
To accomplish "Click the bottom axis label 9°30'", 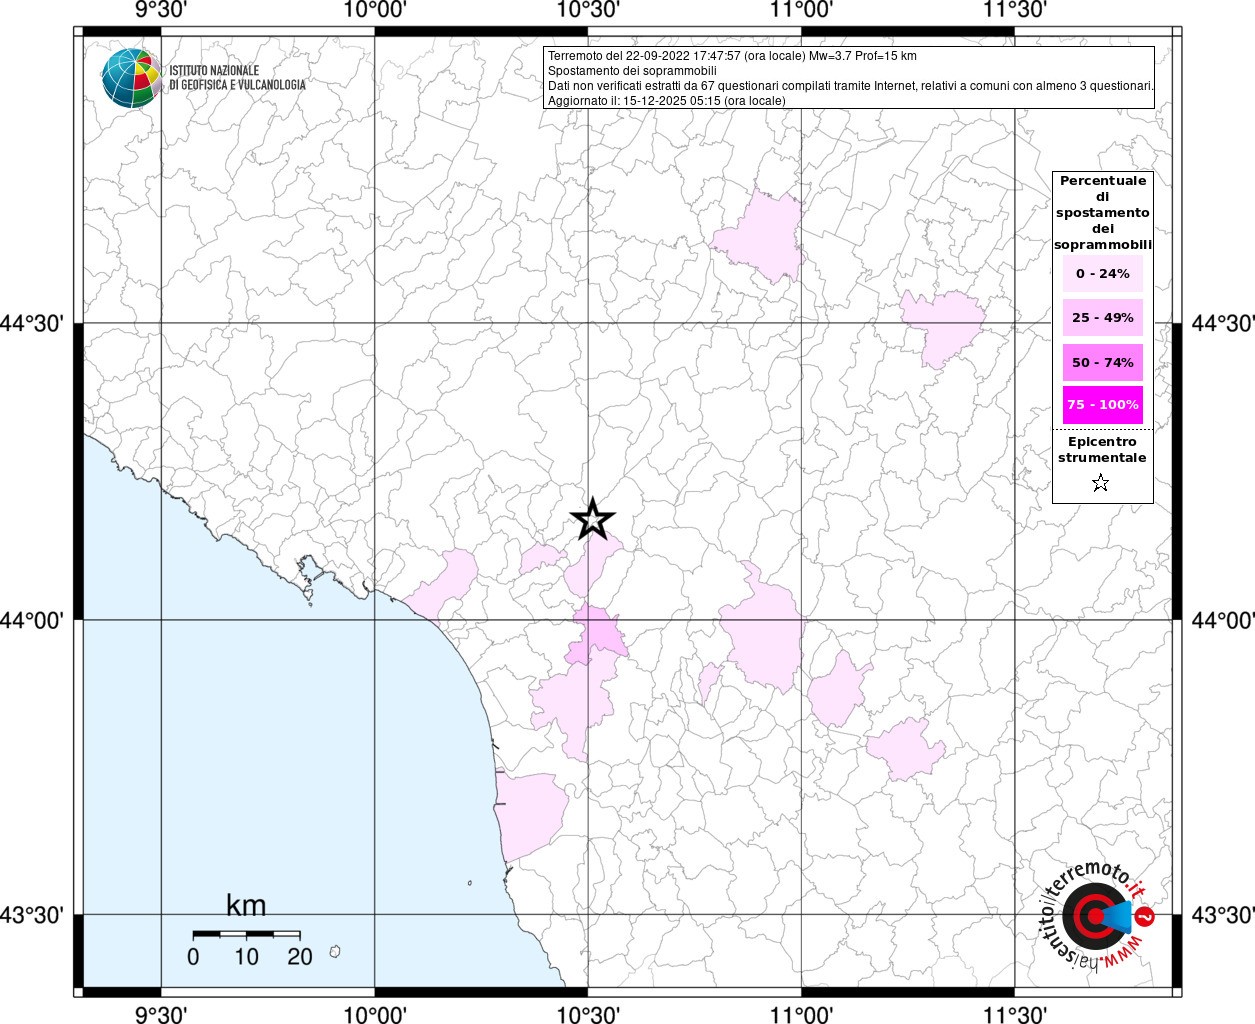I will [160, 1015].
